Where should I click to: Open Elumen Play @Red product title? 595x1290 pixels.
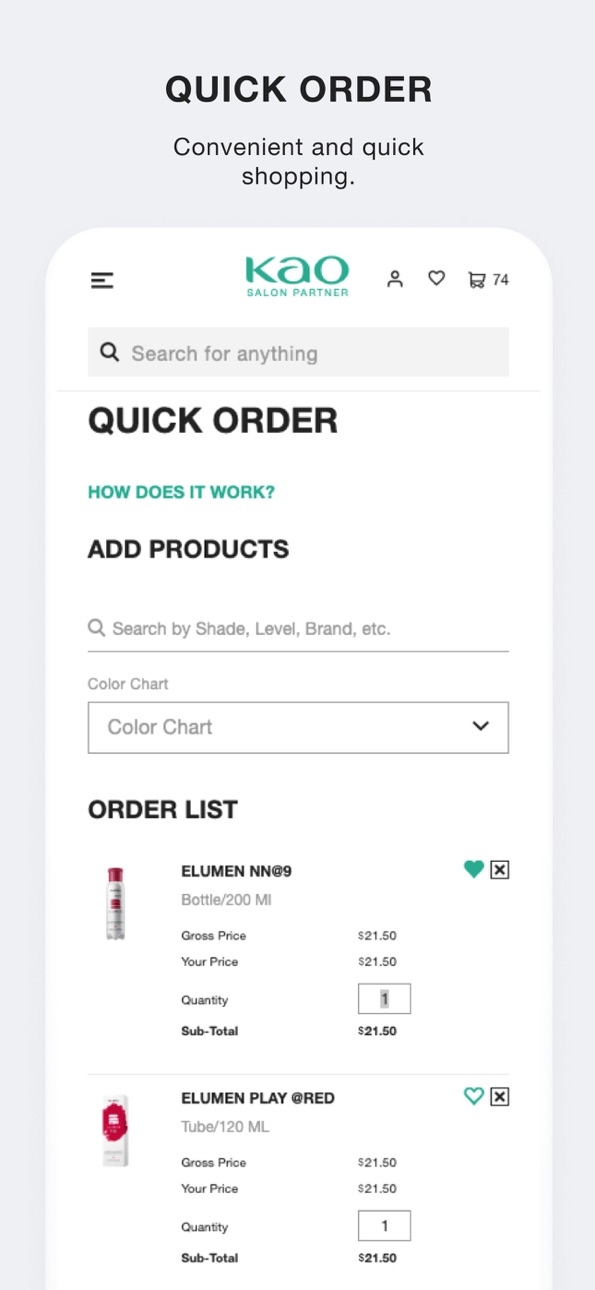point(258,1098)
